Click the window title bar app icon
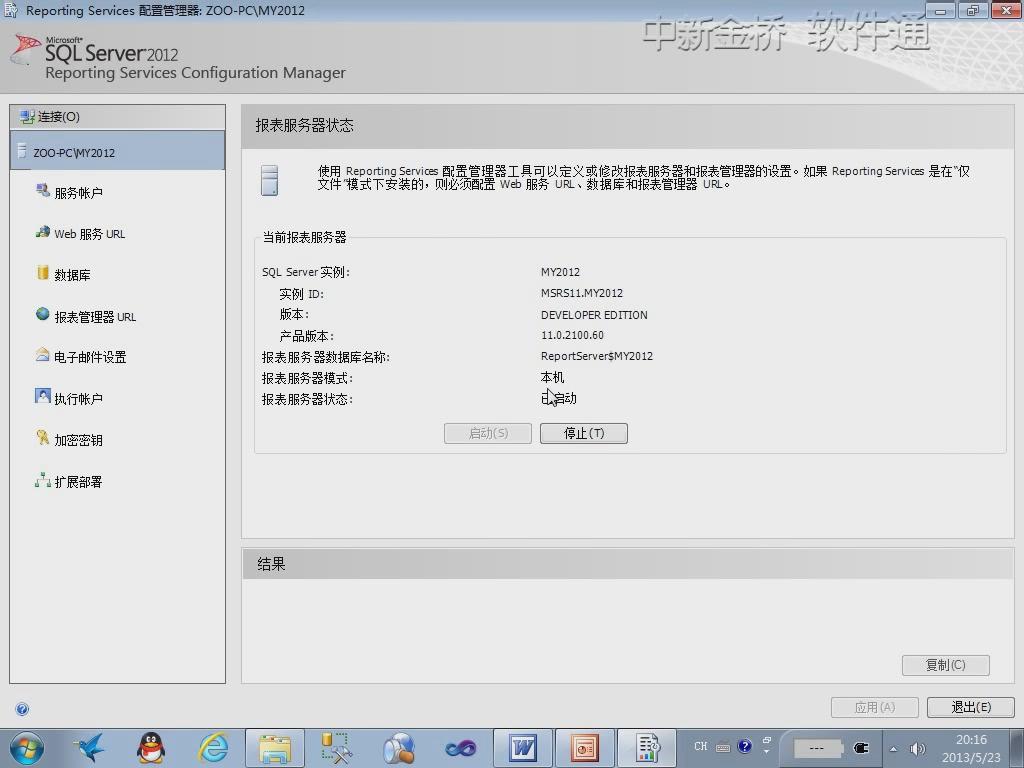The height and width of the screenshot is (768, 1024). click(11, 10)
